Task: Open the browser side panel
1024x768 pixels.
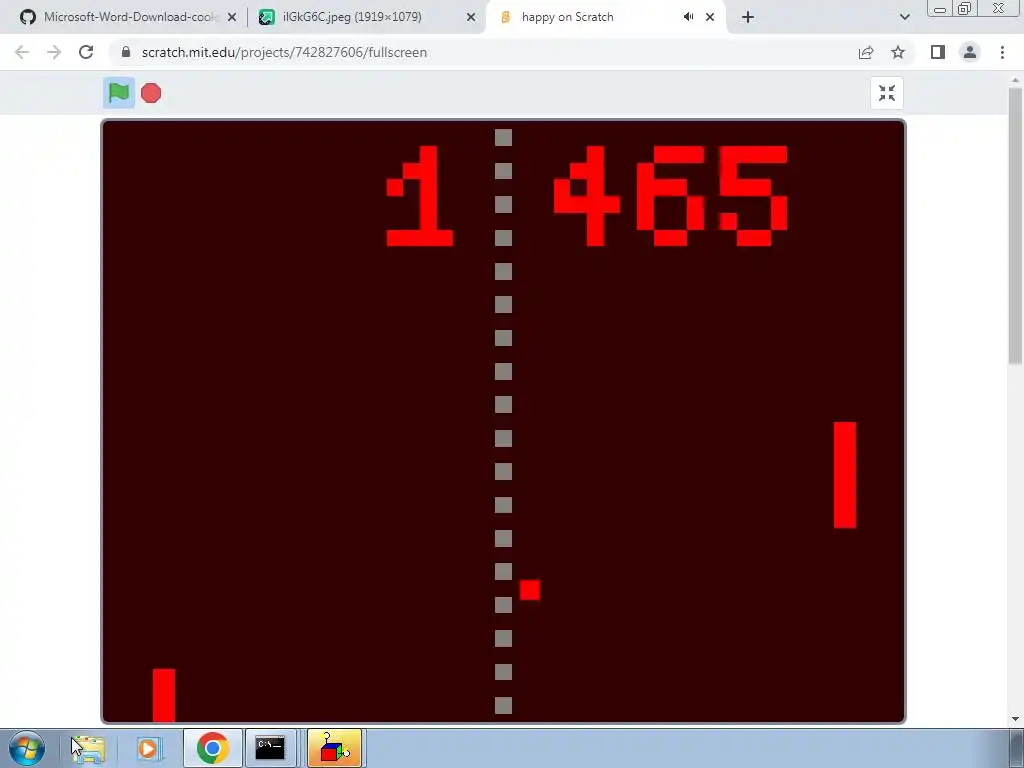Action: (938, 52)
